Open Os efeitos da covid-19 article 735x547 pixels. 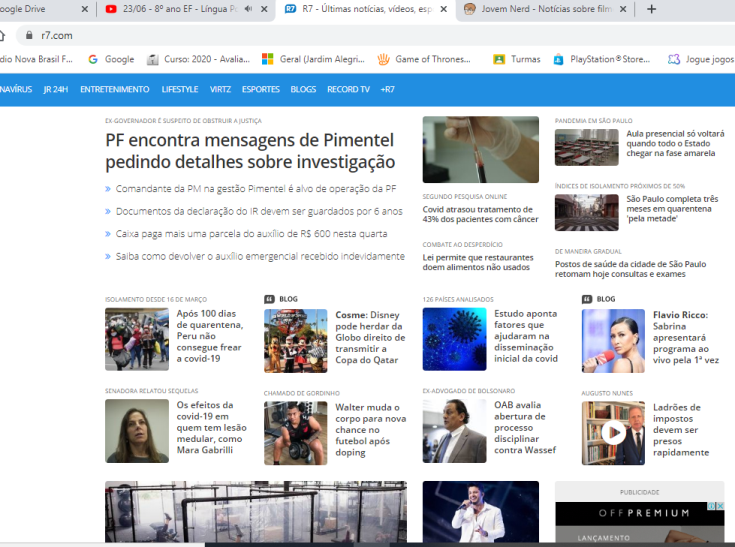click(211, 427)
